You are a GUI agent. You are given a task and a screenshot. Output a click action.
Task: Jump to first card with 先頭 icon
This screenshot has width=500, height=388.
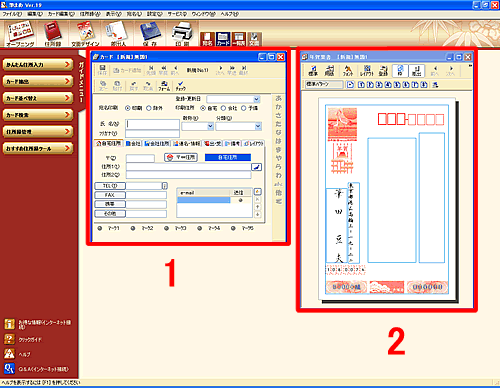tap(151, 70)
